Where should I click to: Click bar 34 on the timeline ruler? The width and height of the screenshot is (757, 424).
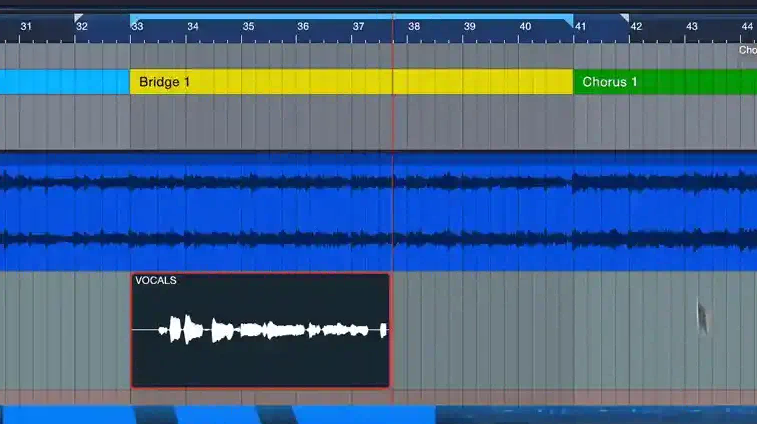pos(193,27)
